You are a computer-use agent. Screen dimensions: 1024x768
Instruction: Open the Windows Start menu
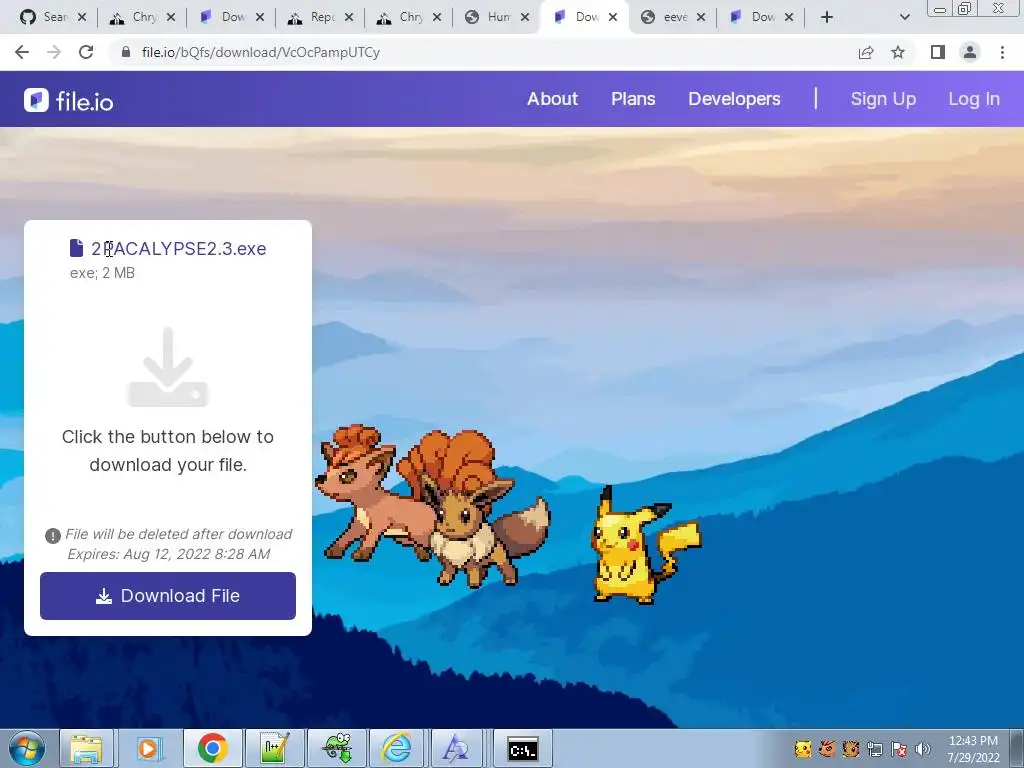pos(27,748)
